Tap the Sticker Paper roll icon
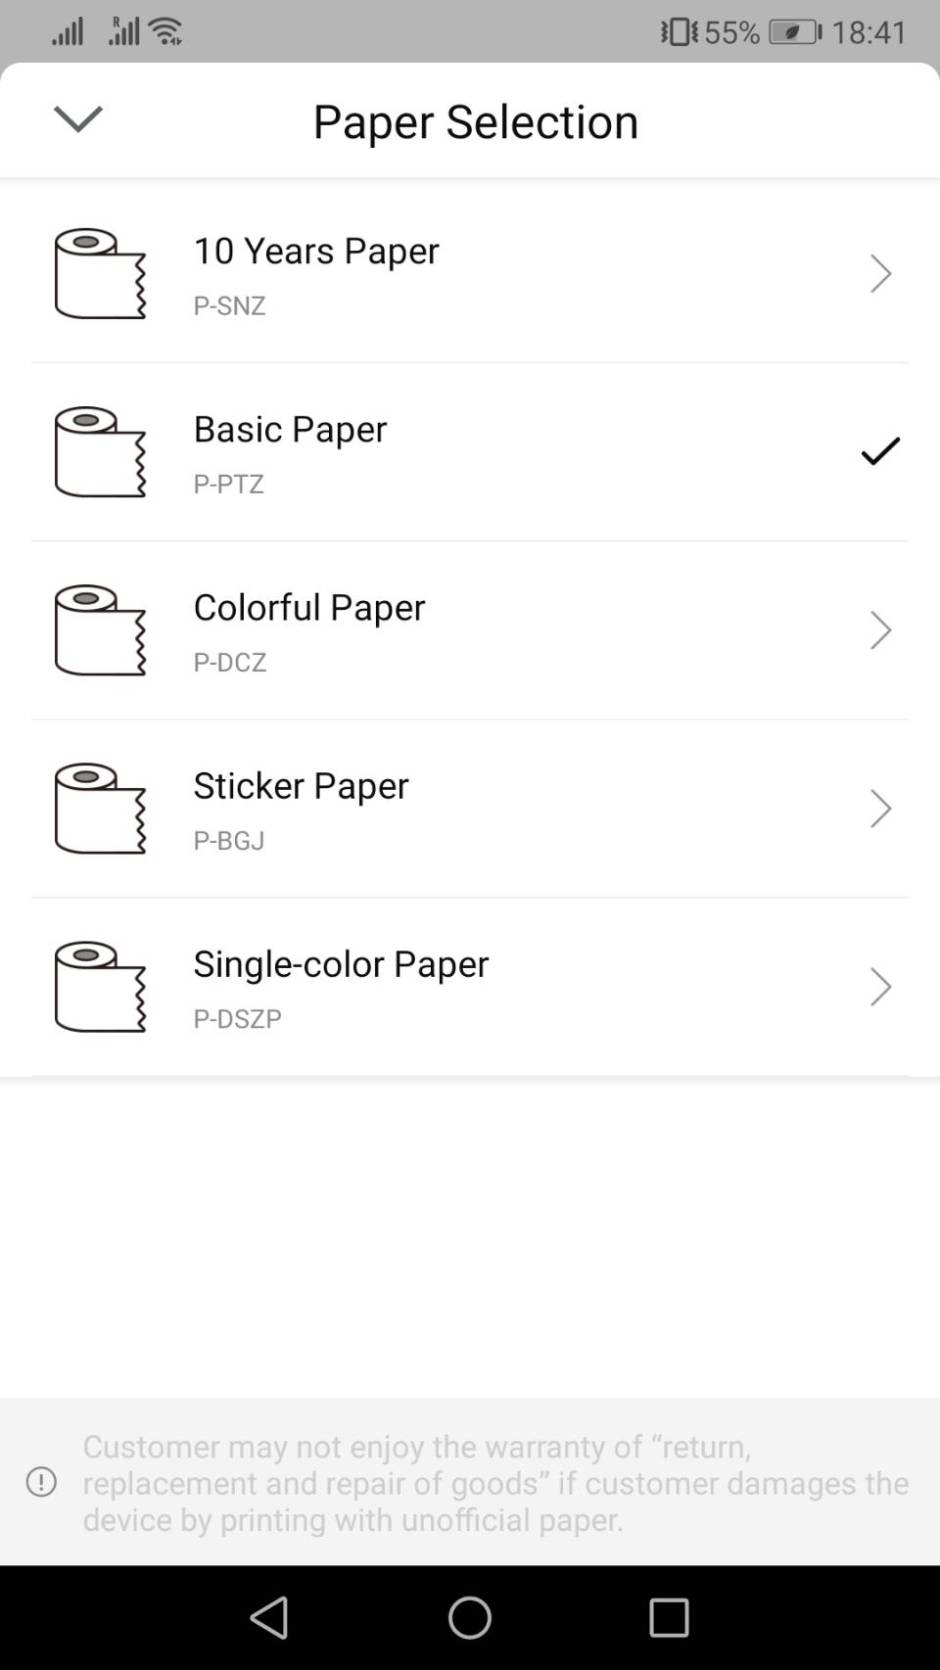The height and width of the screenshot is (1670, 940). click(x=99, y=808)
